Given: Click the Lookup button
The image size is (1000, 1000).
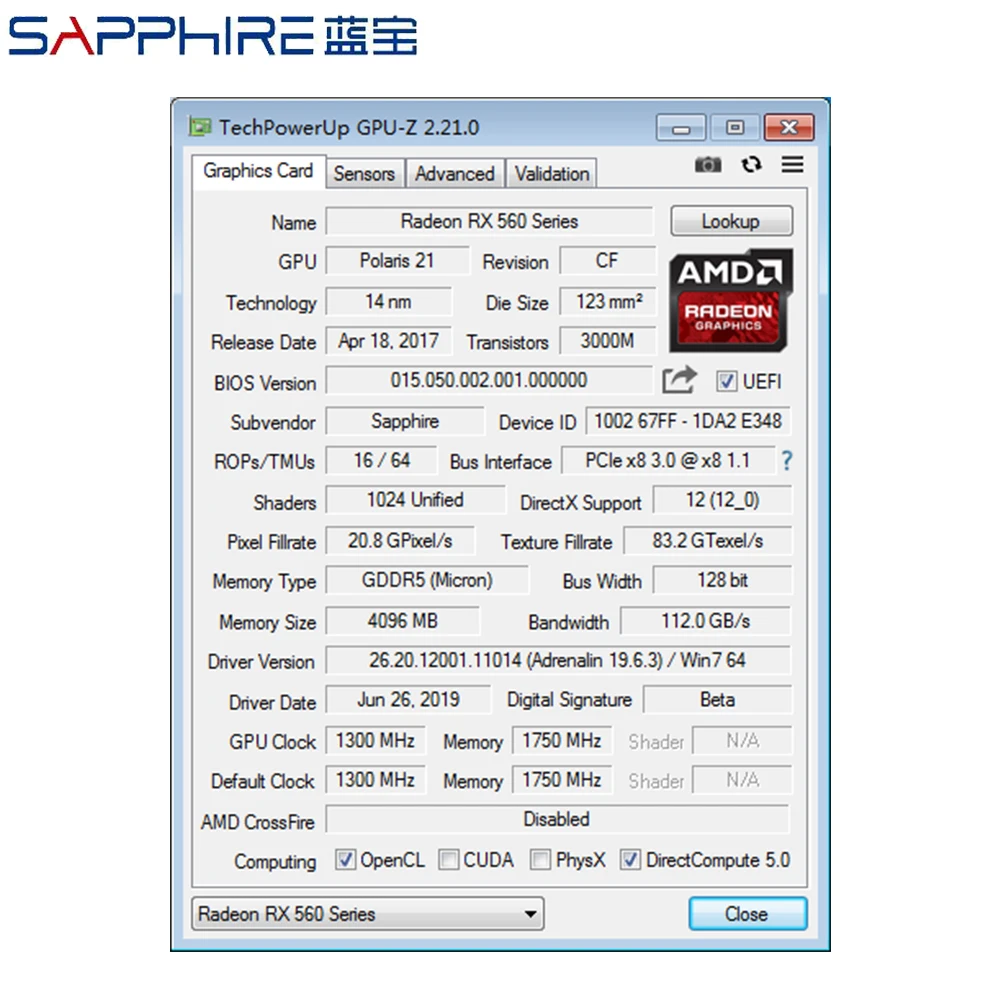Looking at the screenshot, I should (x=731, y=221).
